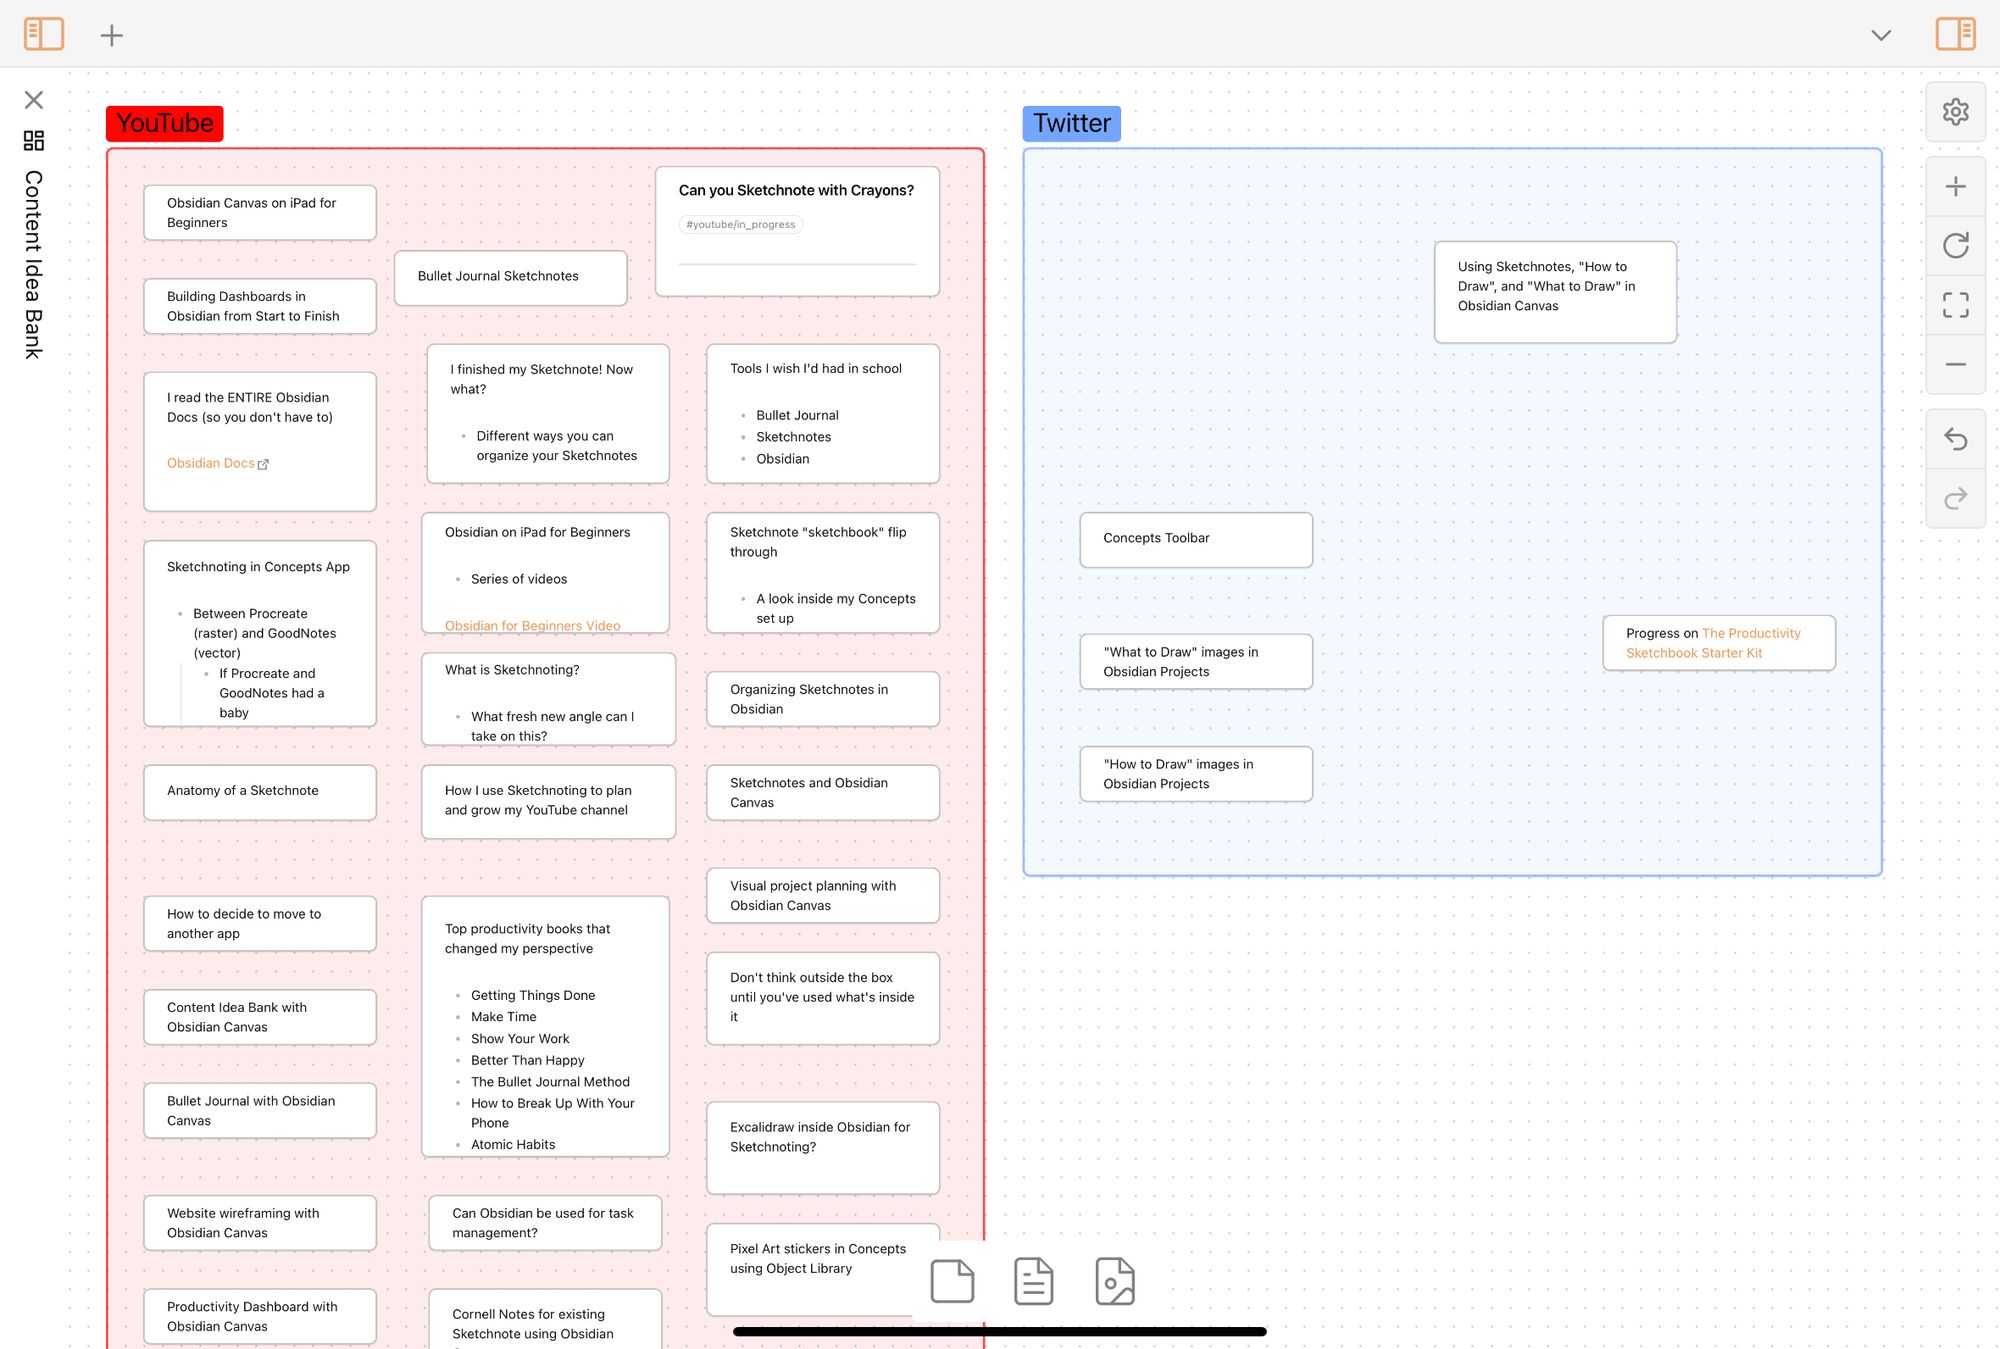Image resolution: width=2000 pixels, height=1349 pixels.
Task: Select I finished my Sketchnote card
Action: click(x=548, y=413)
